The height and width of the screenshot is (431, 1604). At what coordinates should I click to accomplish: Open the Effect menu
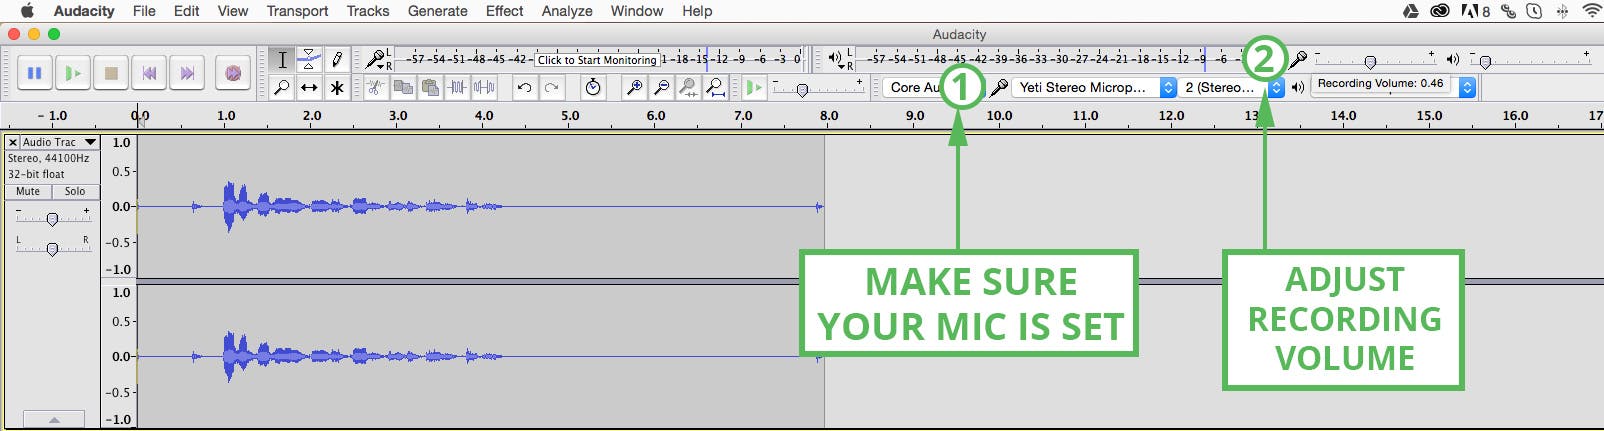(x=504, y=11)
